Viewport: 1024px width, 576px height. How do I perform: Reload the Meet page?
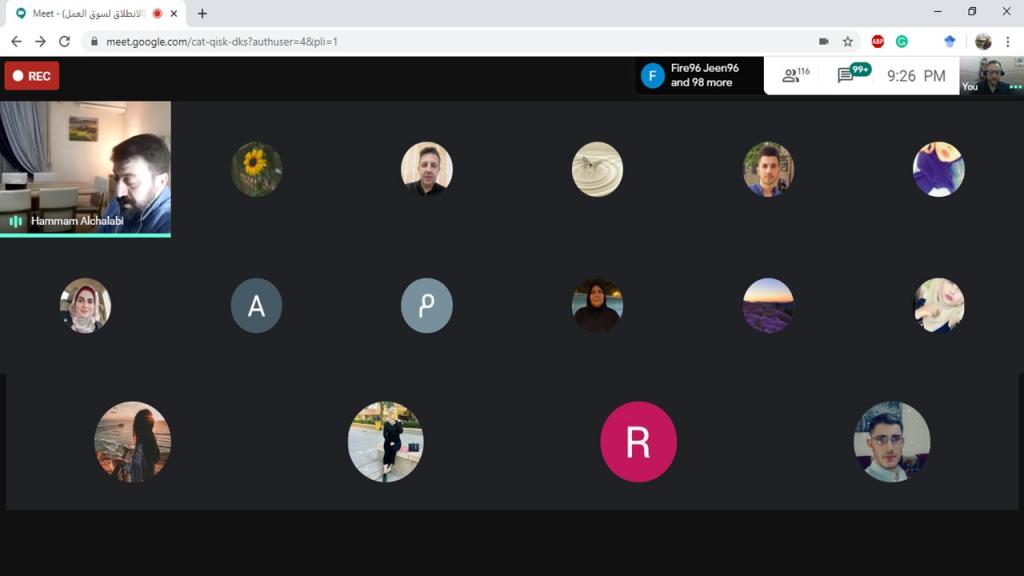65,41
